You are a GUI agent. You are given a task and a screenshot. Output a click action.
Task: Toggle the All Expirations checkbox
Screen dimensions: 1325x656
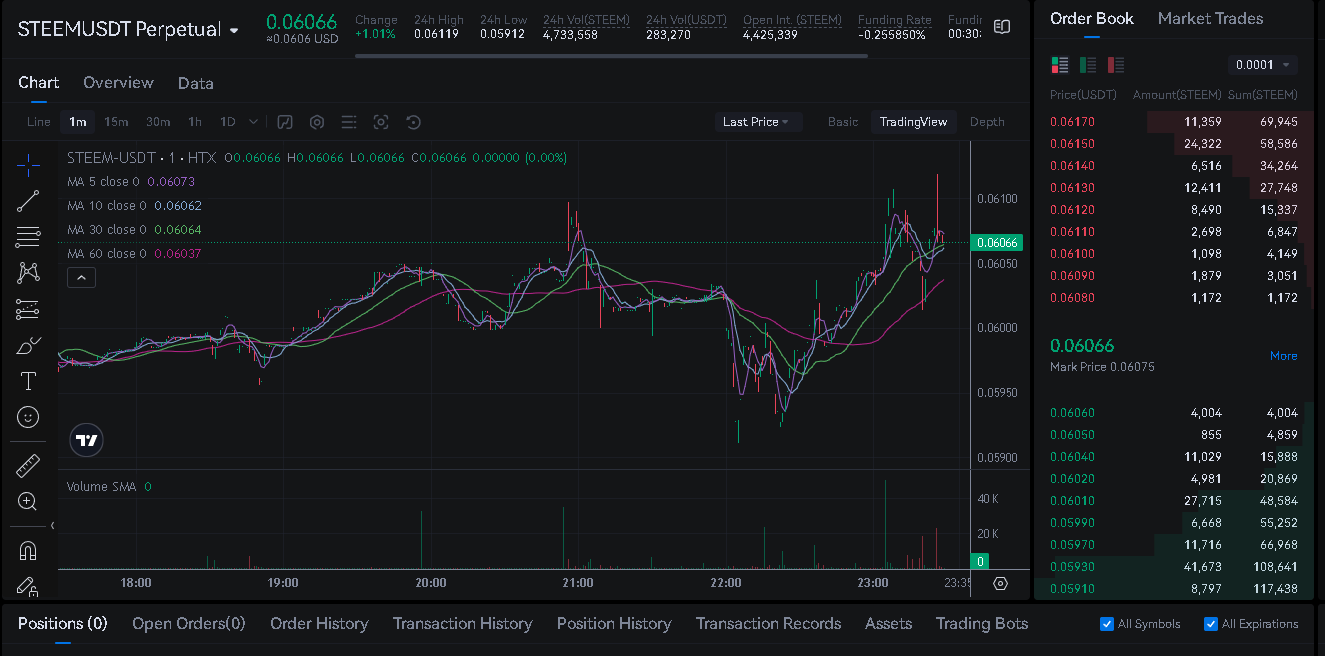pos(1211,624)
